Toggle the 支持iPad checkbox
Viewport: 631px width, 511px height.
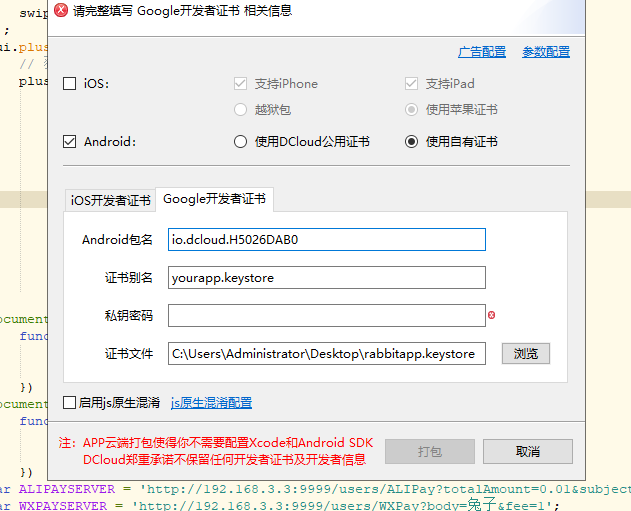point(411,84)
